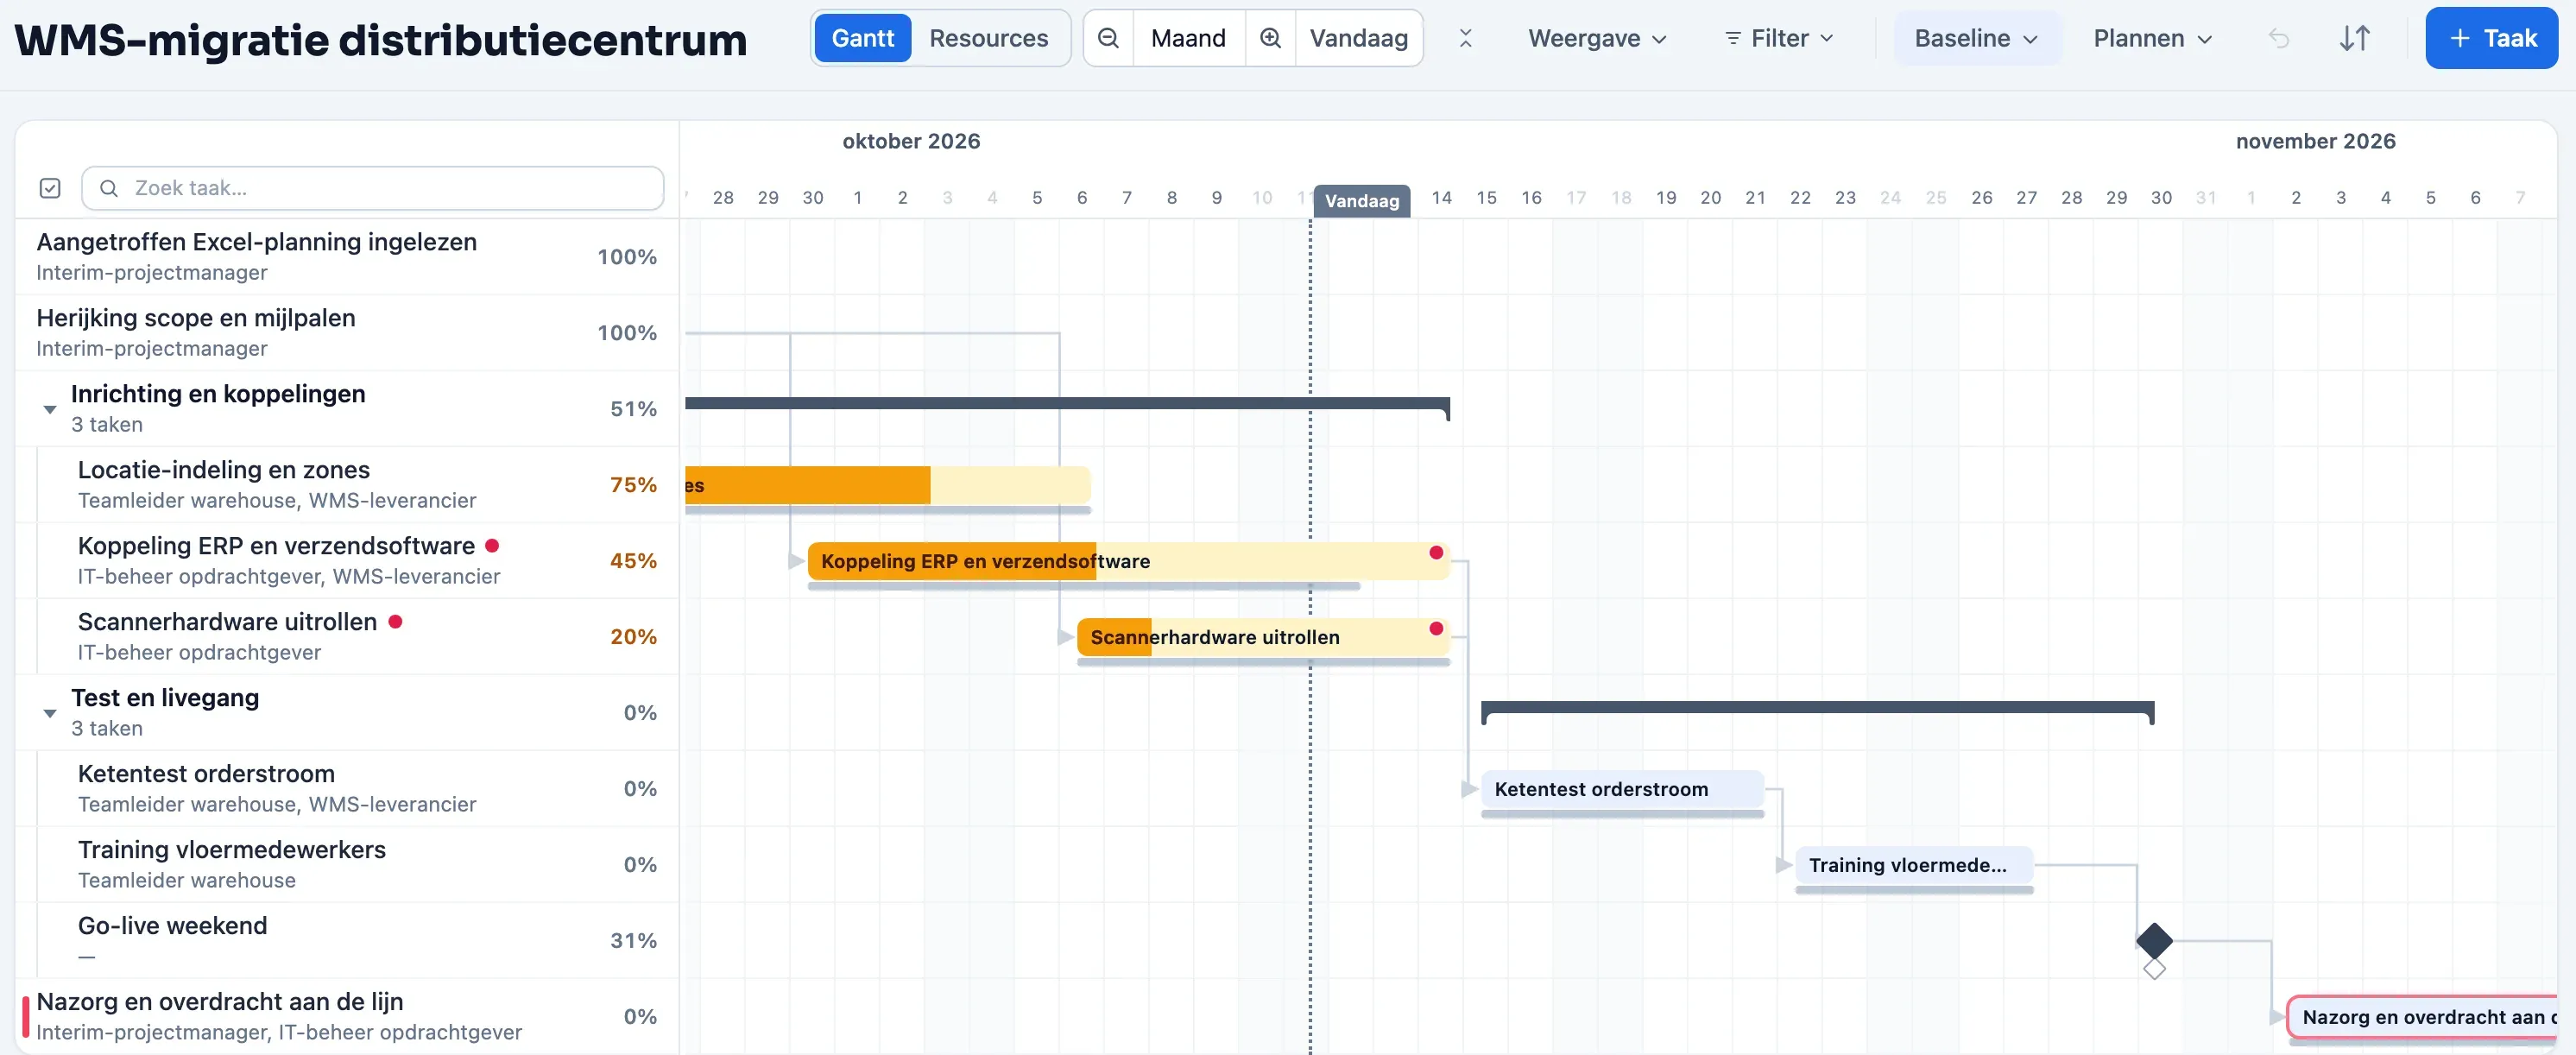Image resolution: width=2576 pixels, height=1055 pixels.
Task: Click the oktober 2026 month label
Action: (x=911, y=141)
